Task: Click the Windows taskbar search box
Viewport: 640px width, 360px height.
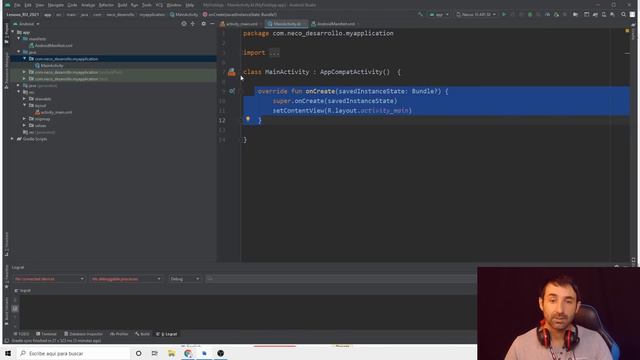Action: point(73,353)
